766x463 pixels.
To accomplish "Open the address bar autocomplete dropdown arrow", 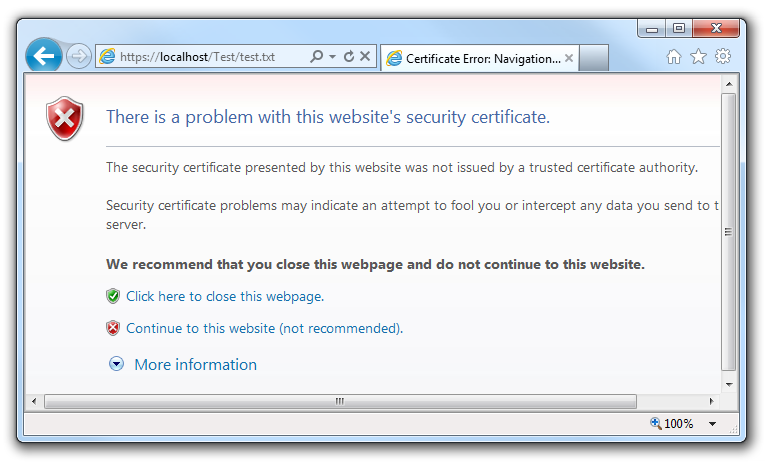I will [333, 57].
